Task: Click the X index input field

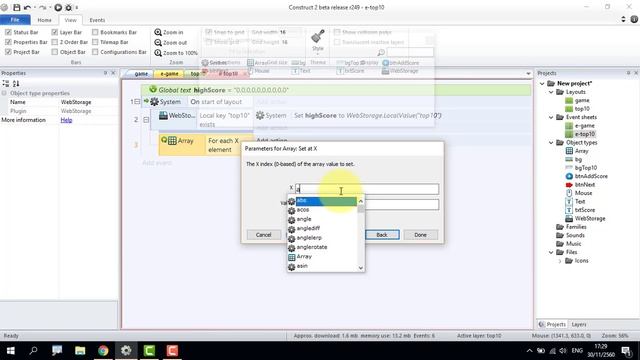Action: [367, 189]
